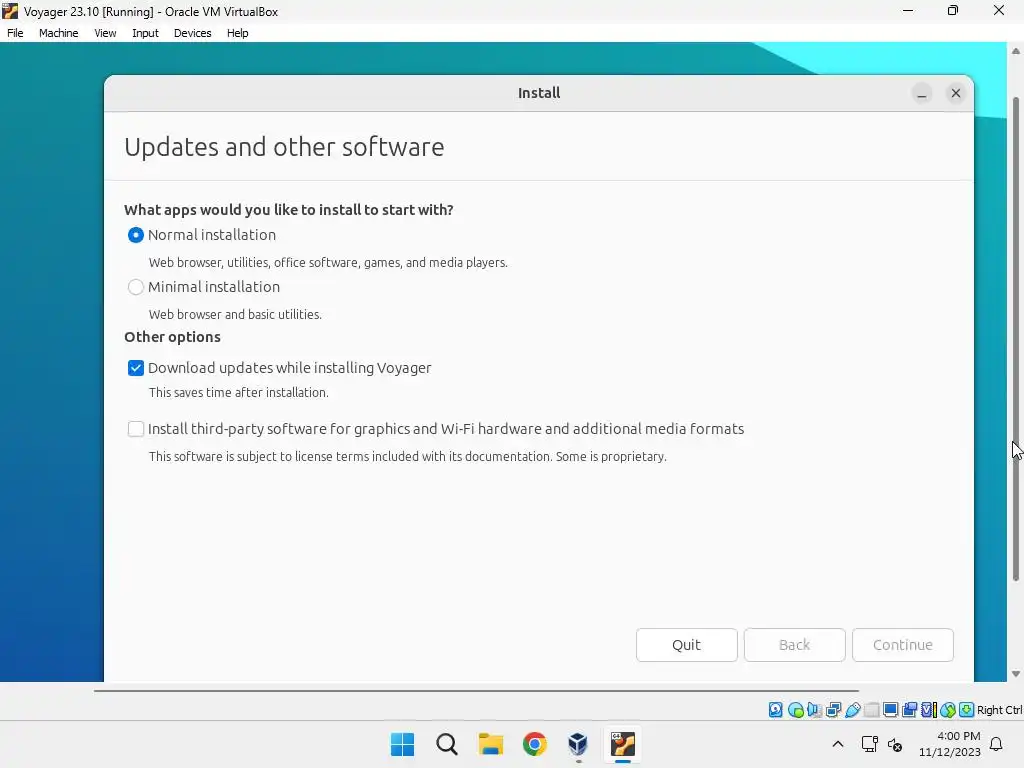Close the Install dialog
The image size is (1024, 768).
955,93
